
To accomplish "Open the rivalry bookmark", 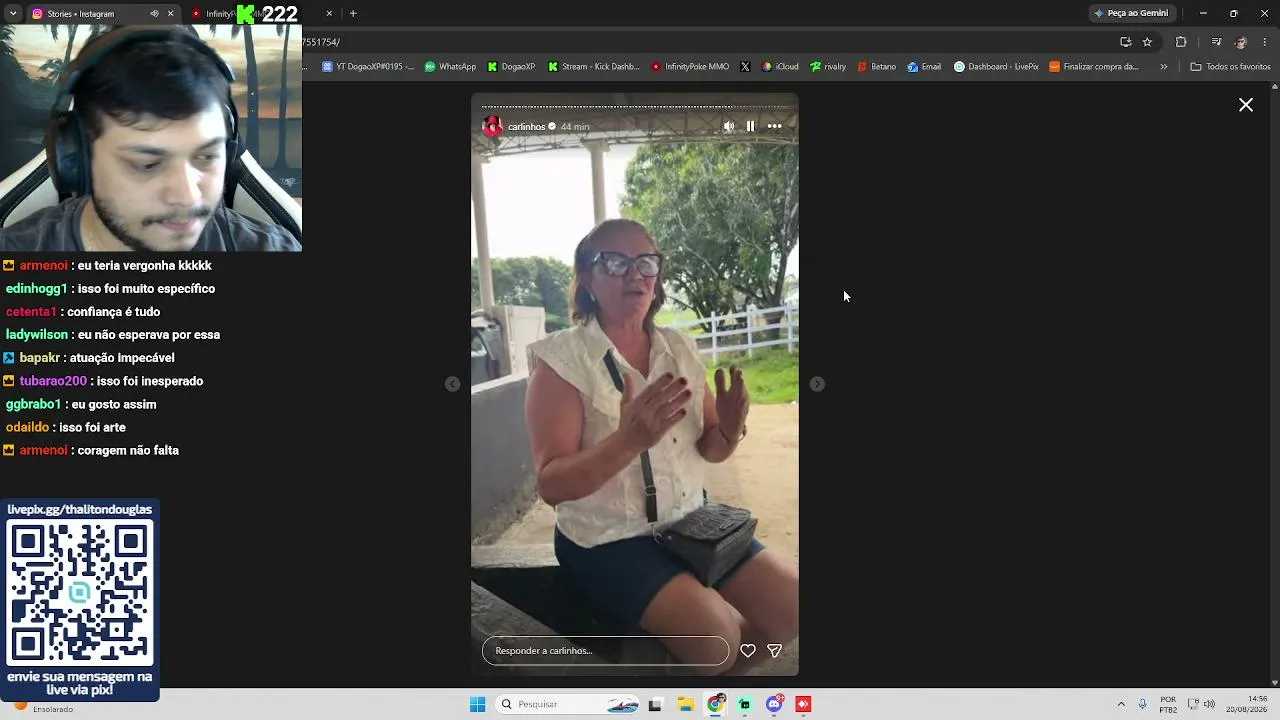I will 828,67.
